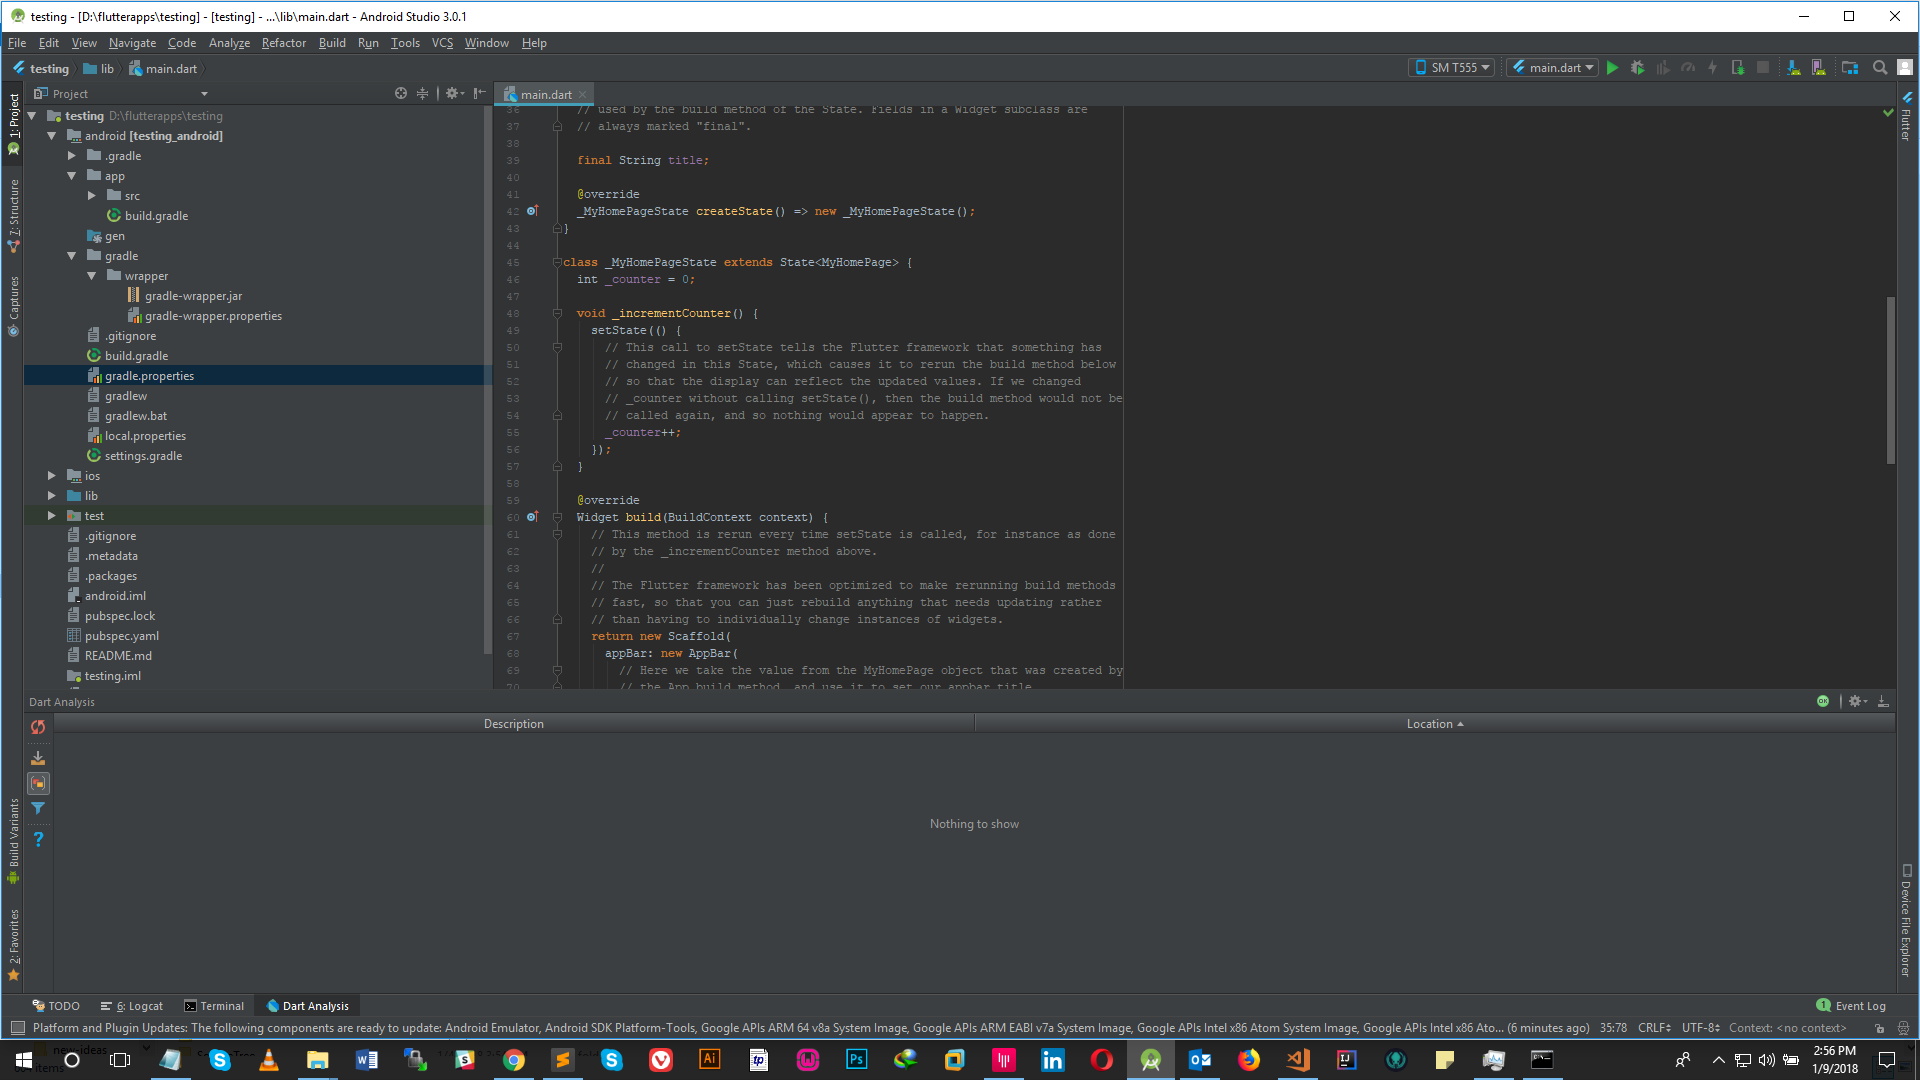Hide the Project tool window
Viewport: 1920px width, 1080px height.
pyautogui.click(x=480, y=94)
